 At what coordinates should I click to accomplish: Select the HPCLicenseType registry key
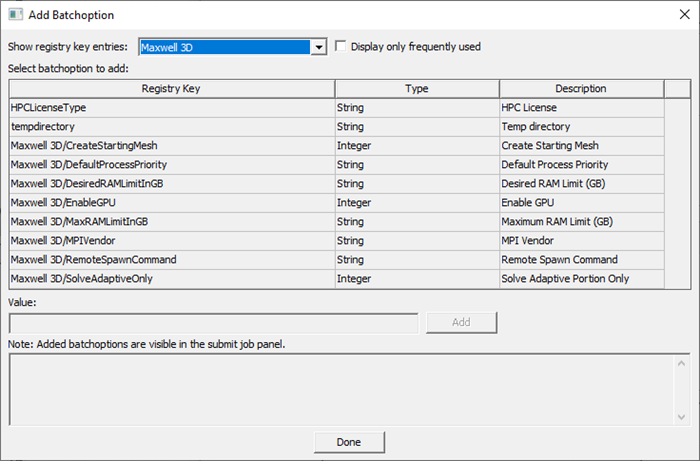(x=171, y=108)
